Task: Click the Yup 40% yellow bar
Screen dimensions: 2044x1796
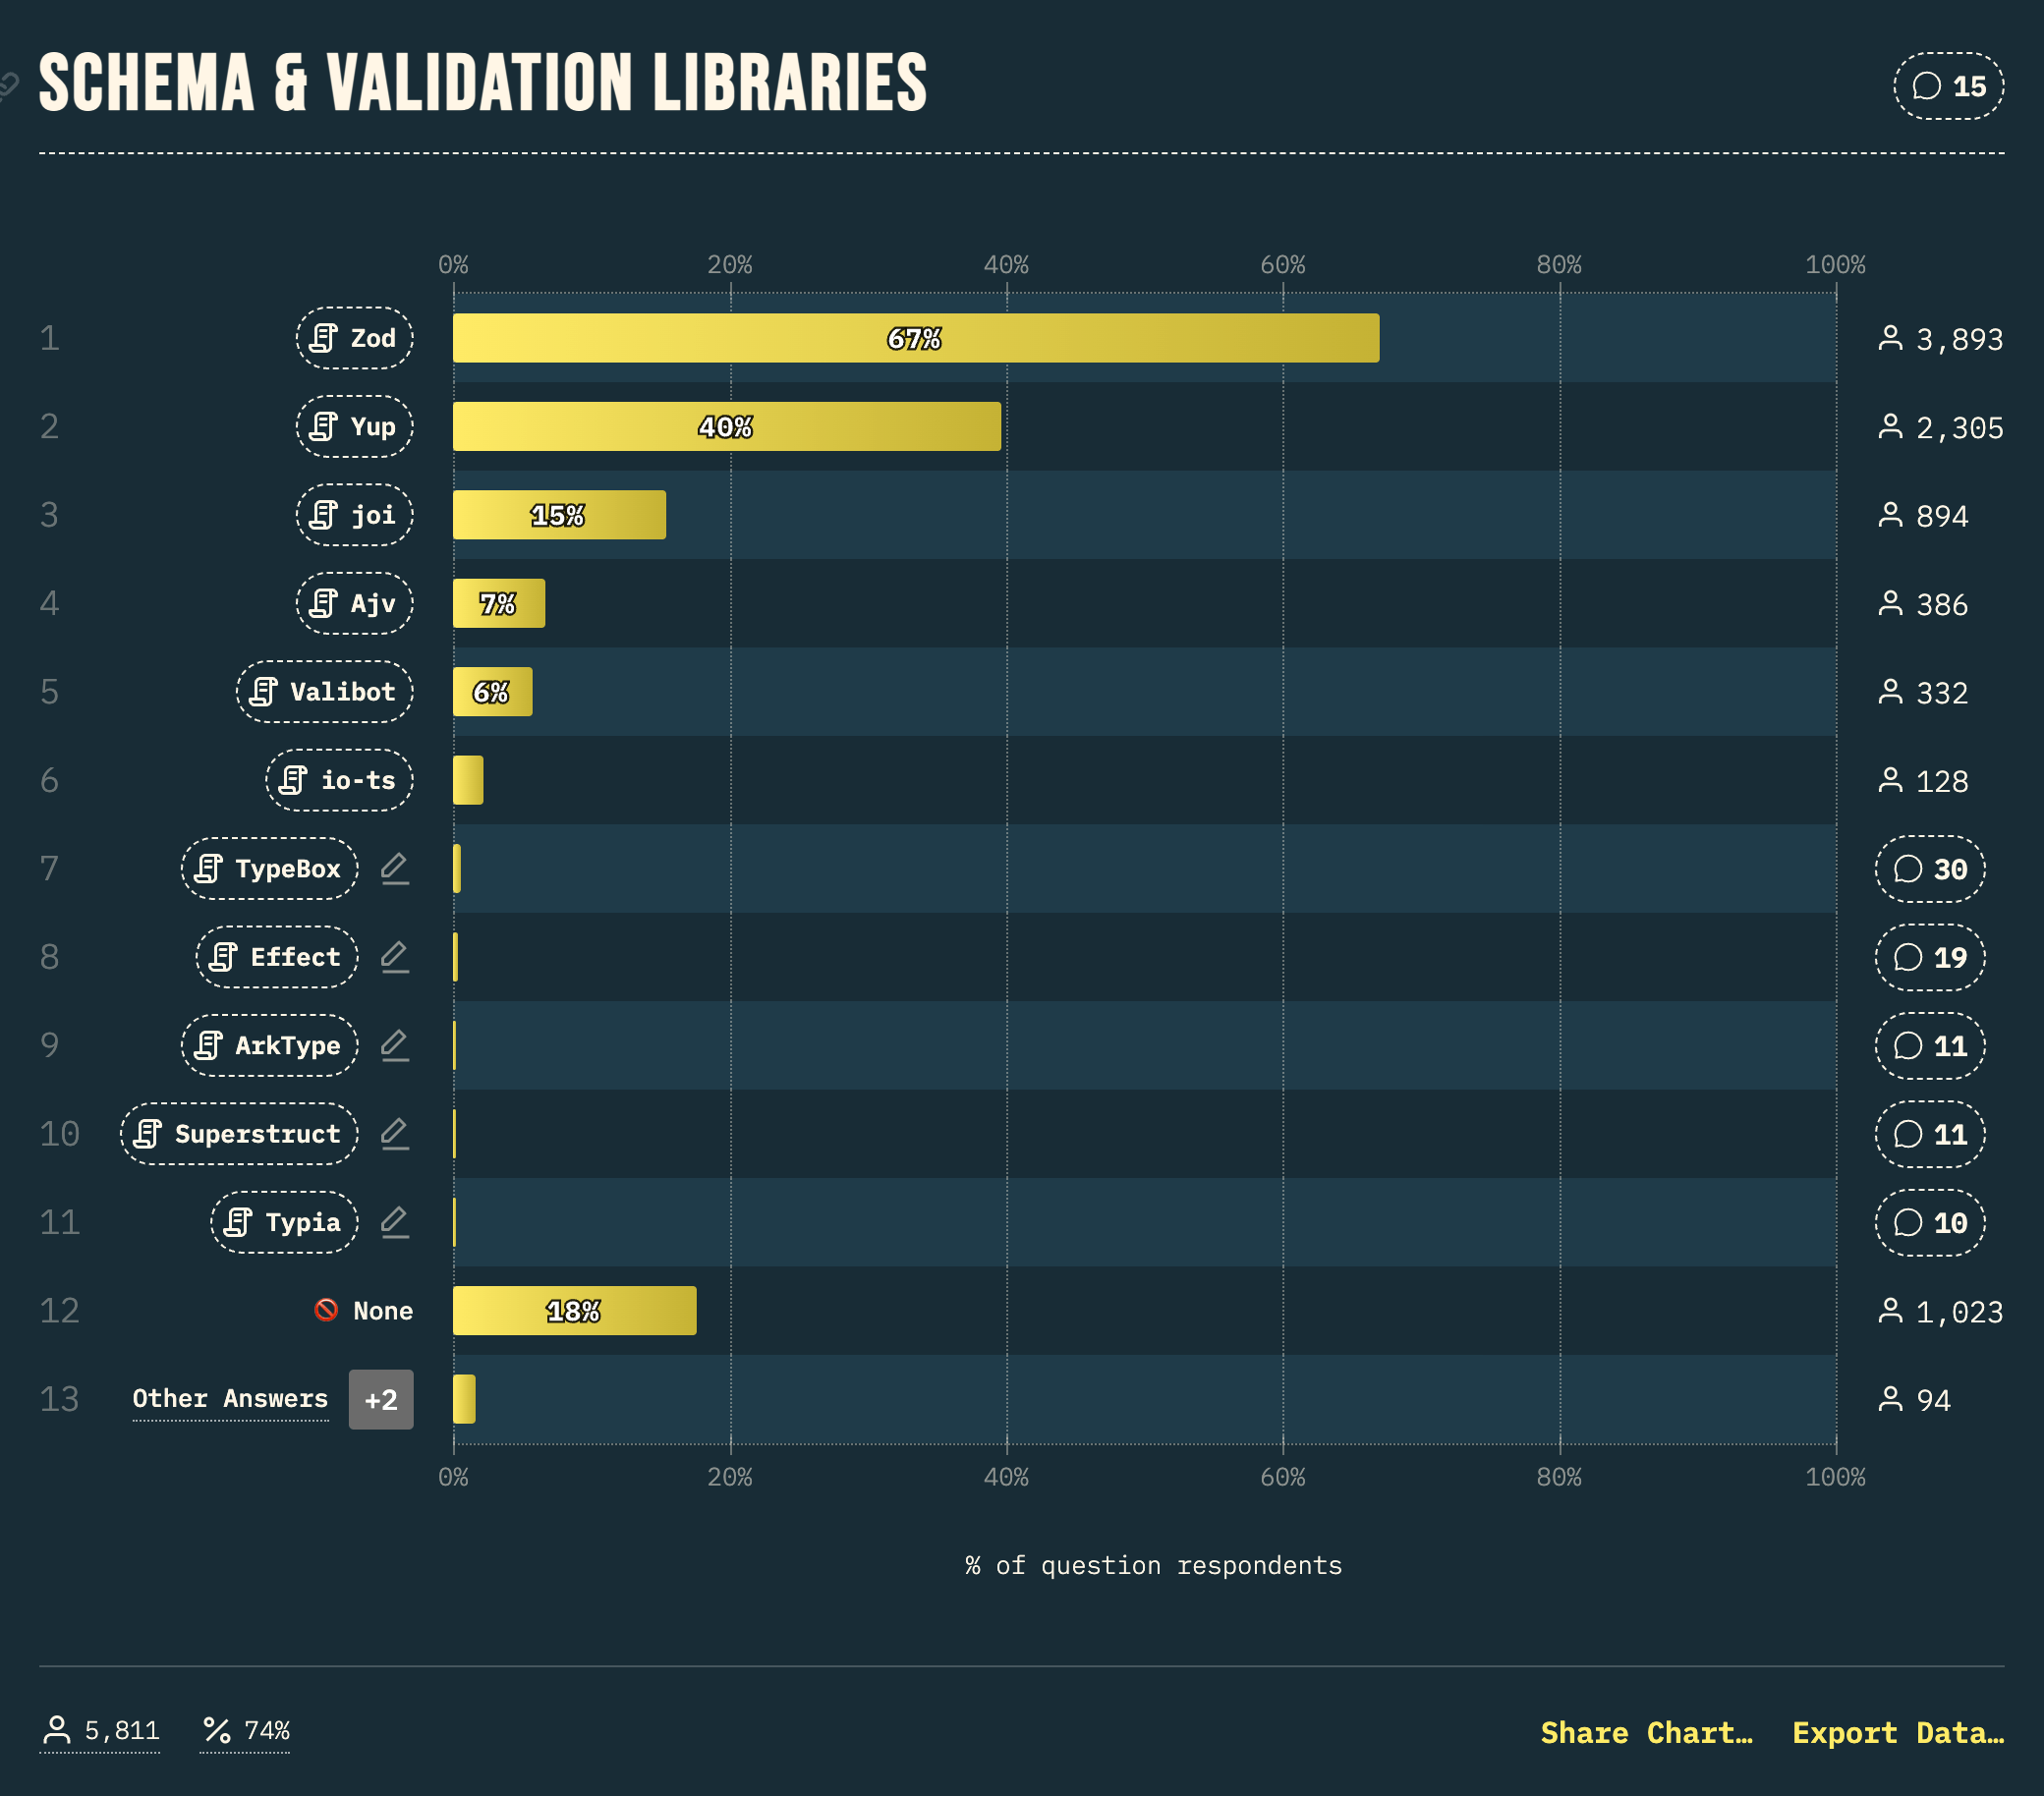Action: tap(727, 427)
